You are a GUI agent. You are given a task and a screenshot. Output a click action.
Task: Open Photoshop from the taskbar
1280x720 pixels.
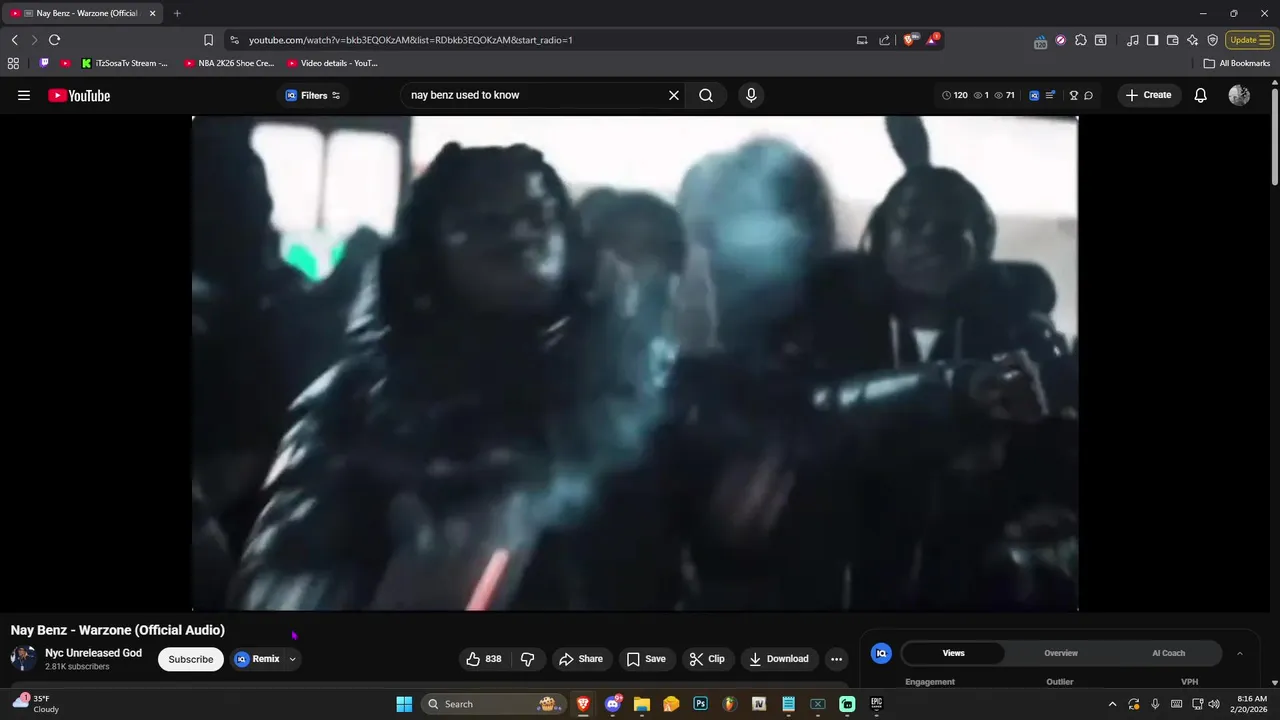click(700, 704)
